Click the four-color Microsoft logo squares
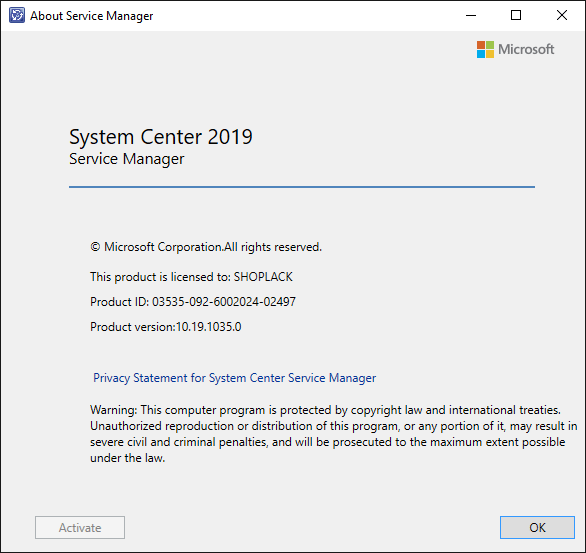 pos(485,49)
